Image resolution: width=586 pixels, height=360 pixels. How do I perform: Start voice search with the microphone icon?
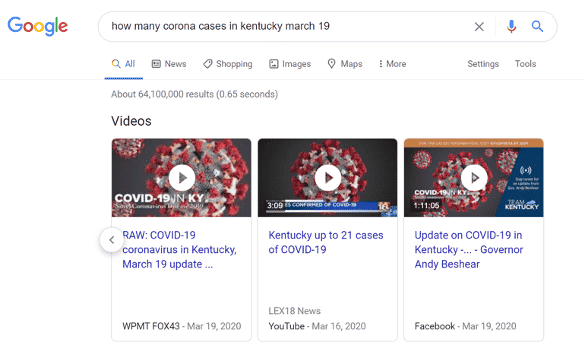(511, 27)
